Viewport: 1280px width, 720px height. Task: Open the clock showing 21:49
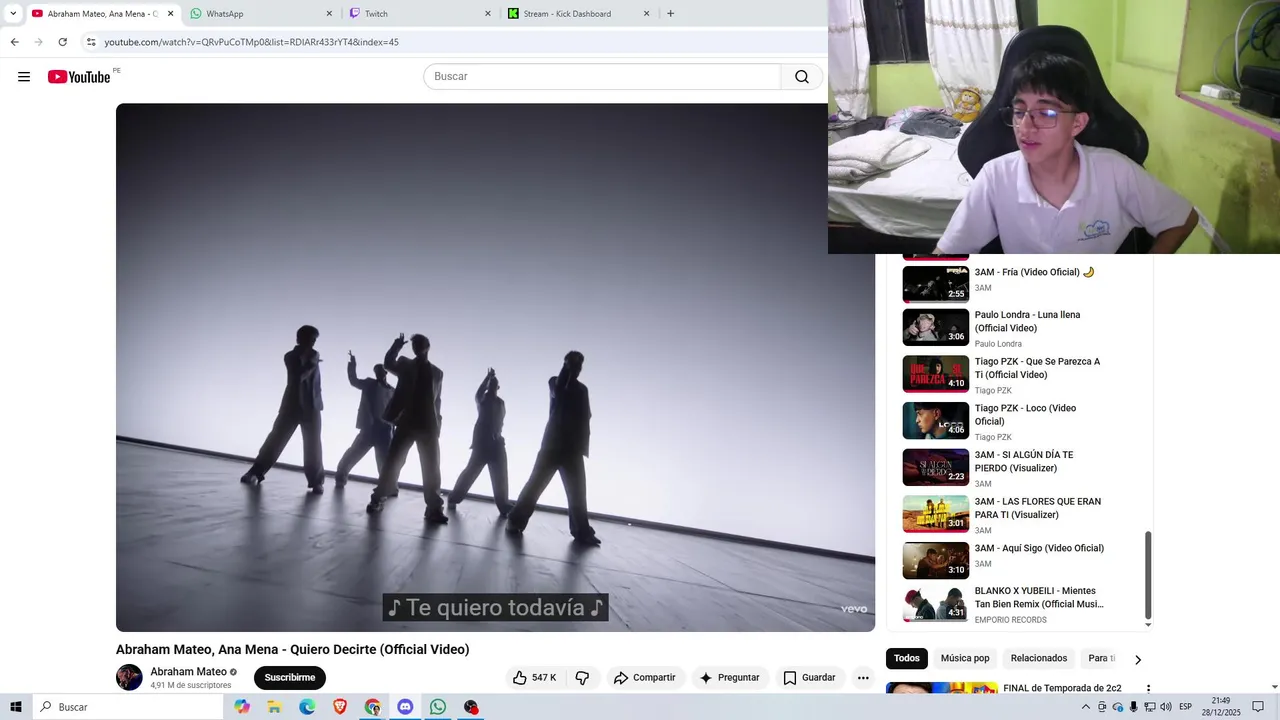click(1221, 707)
